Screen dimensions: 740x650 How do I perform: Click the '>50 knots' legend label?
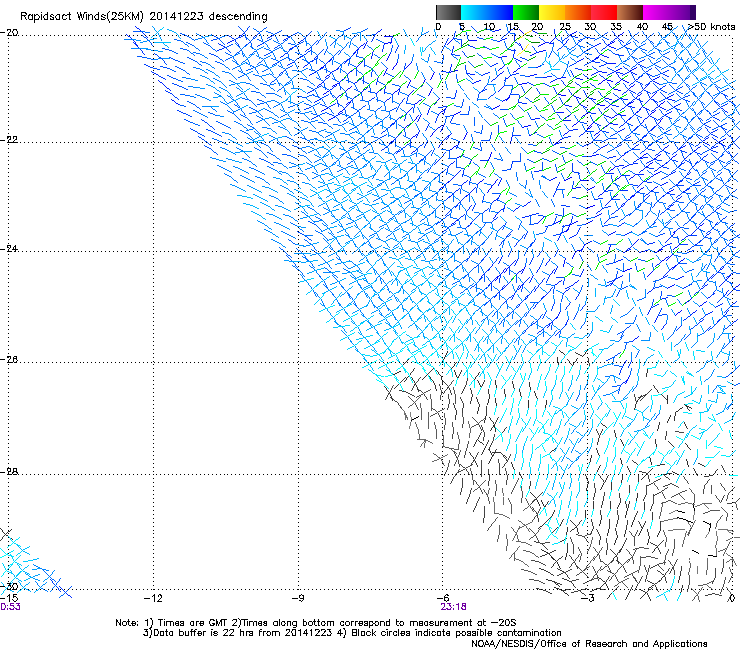pyautogui.click(x=712, y=27)
